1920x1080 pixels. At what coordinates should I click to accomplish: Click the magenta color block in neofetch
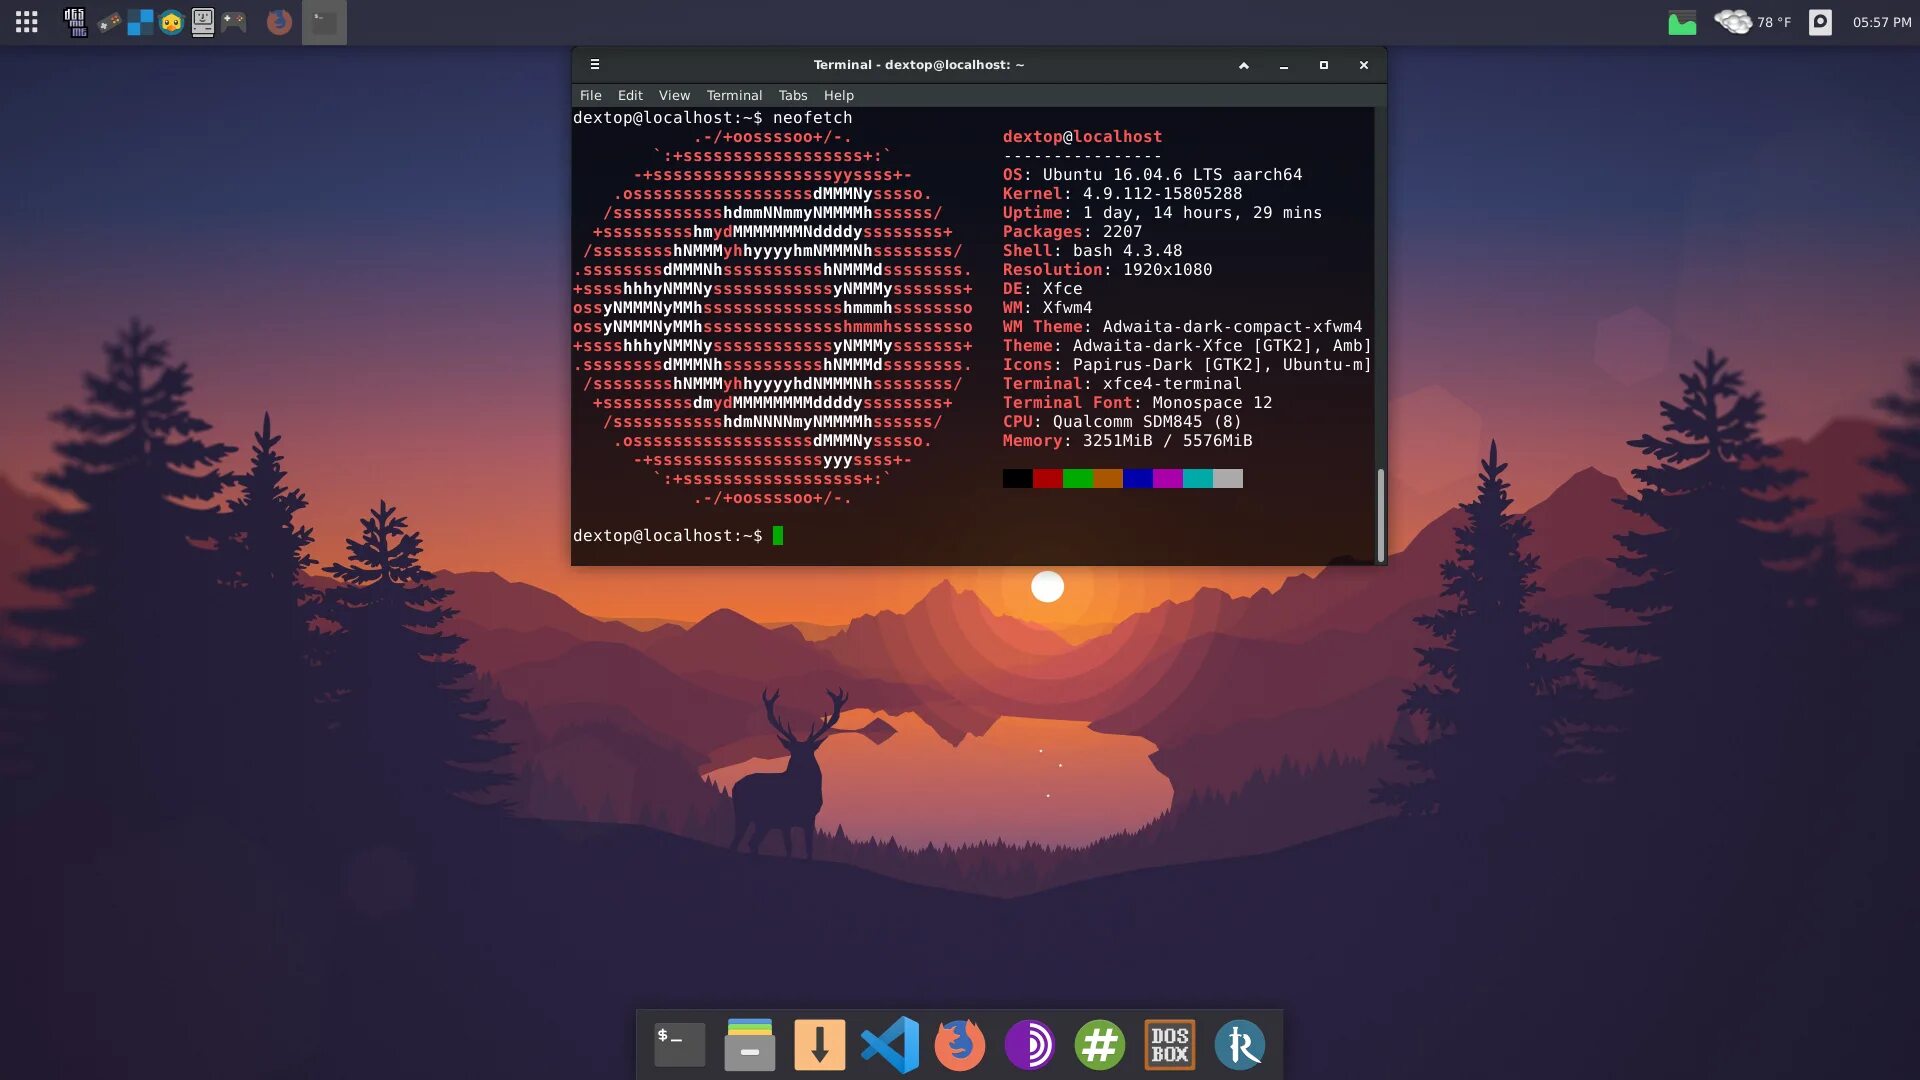(x=1167, y=478)
